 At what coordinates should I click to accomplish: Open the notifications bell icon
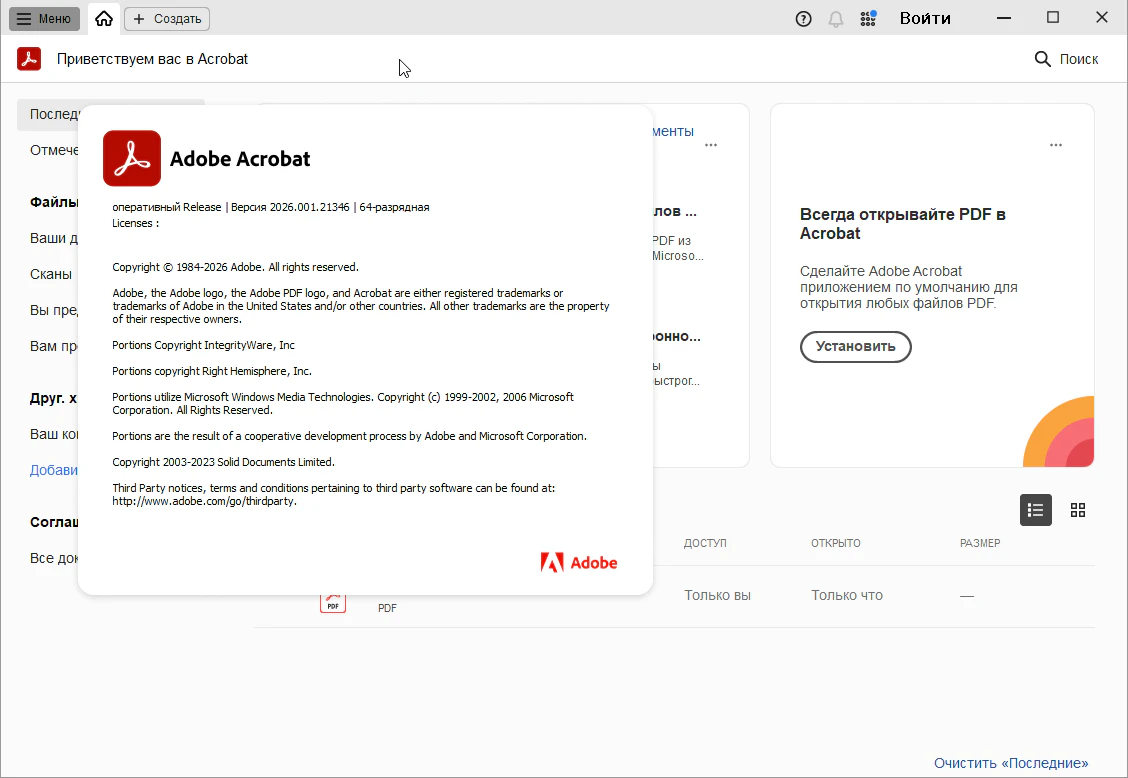836,18
